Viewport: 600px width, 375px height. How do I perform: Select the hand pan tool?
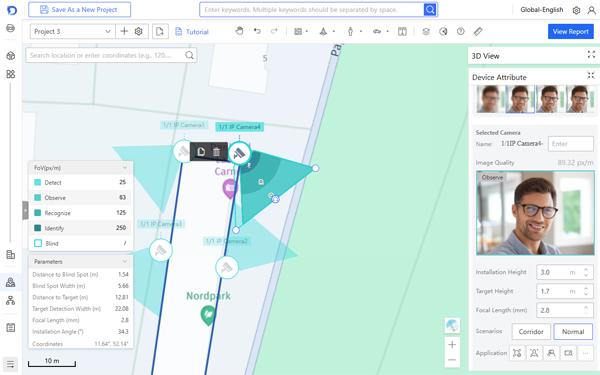[240, 31]
